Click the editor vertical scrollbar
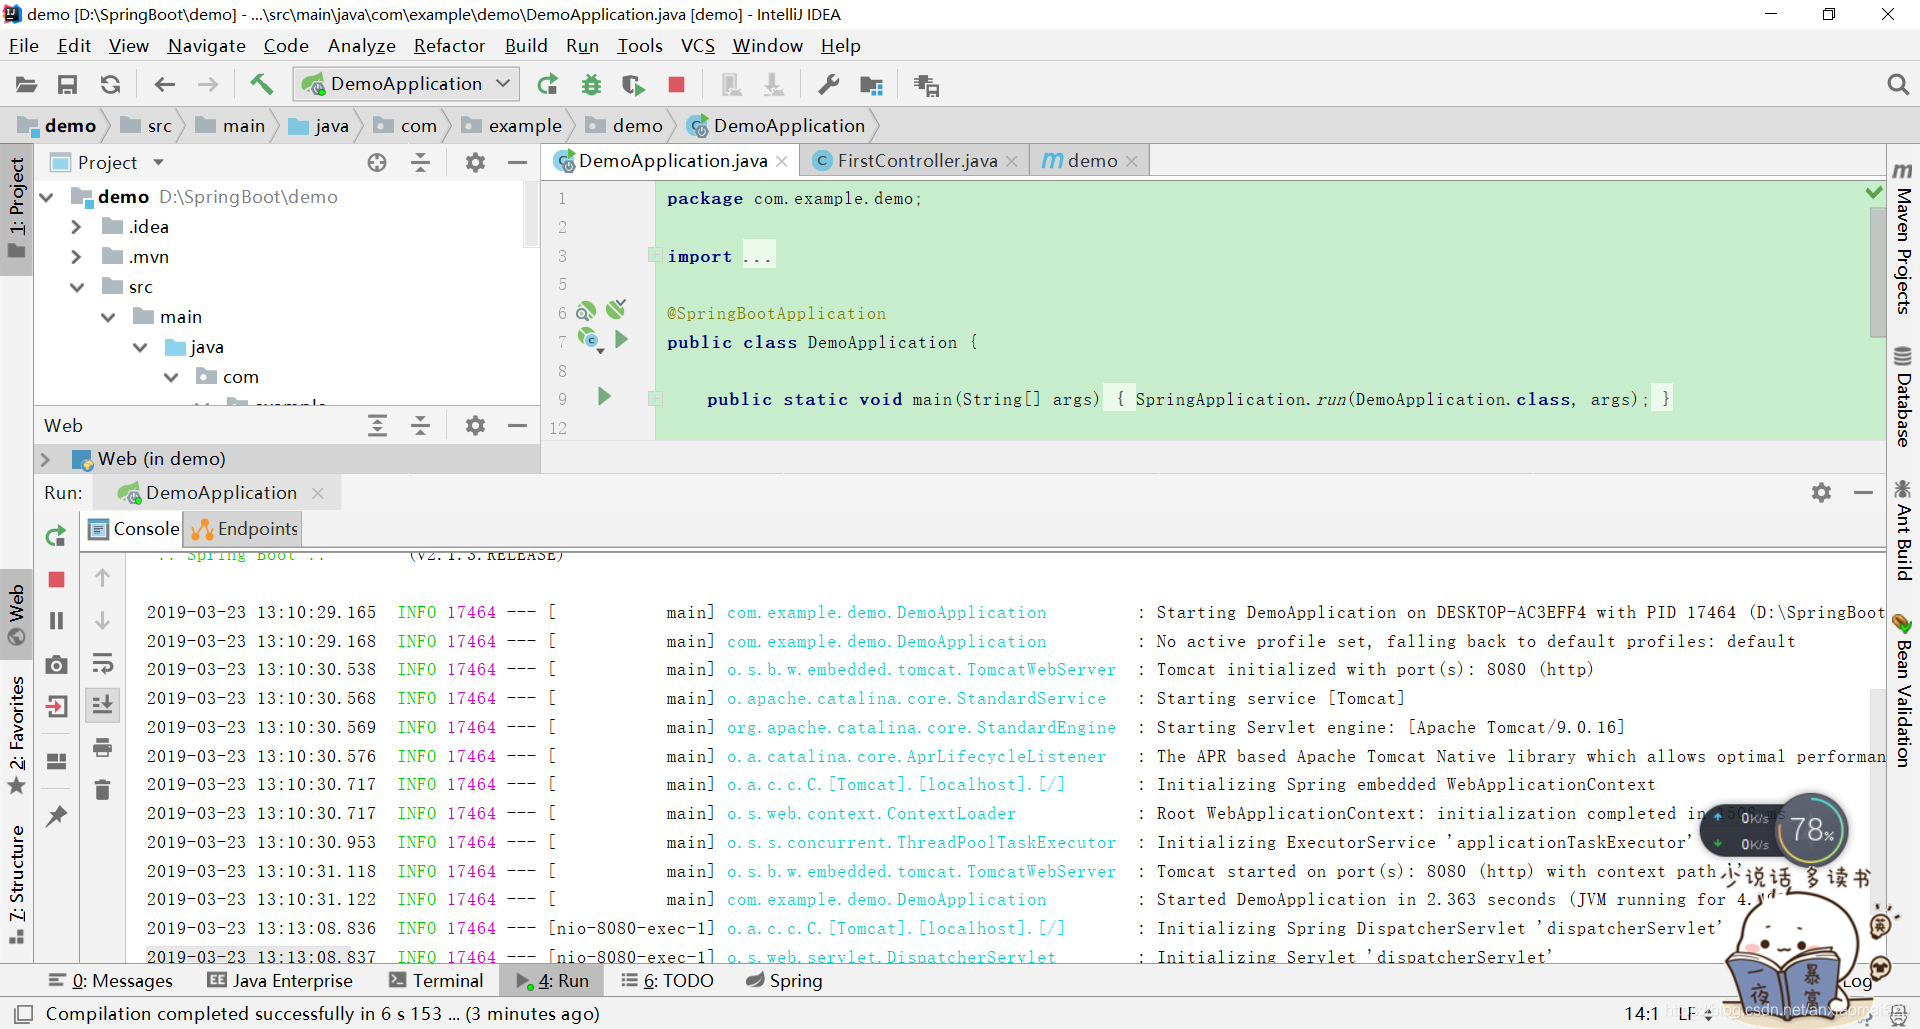 point(1877,273)
